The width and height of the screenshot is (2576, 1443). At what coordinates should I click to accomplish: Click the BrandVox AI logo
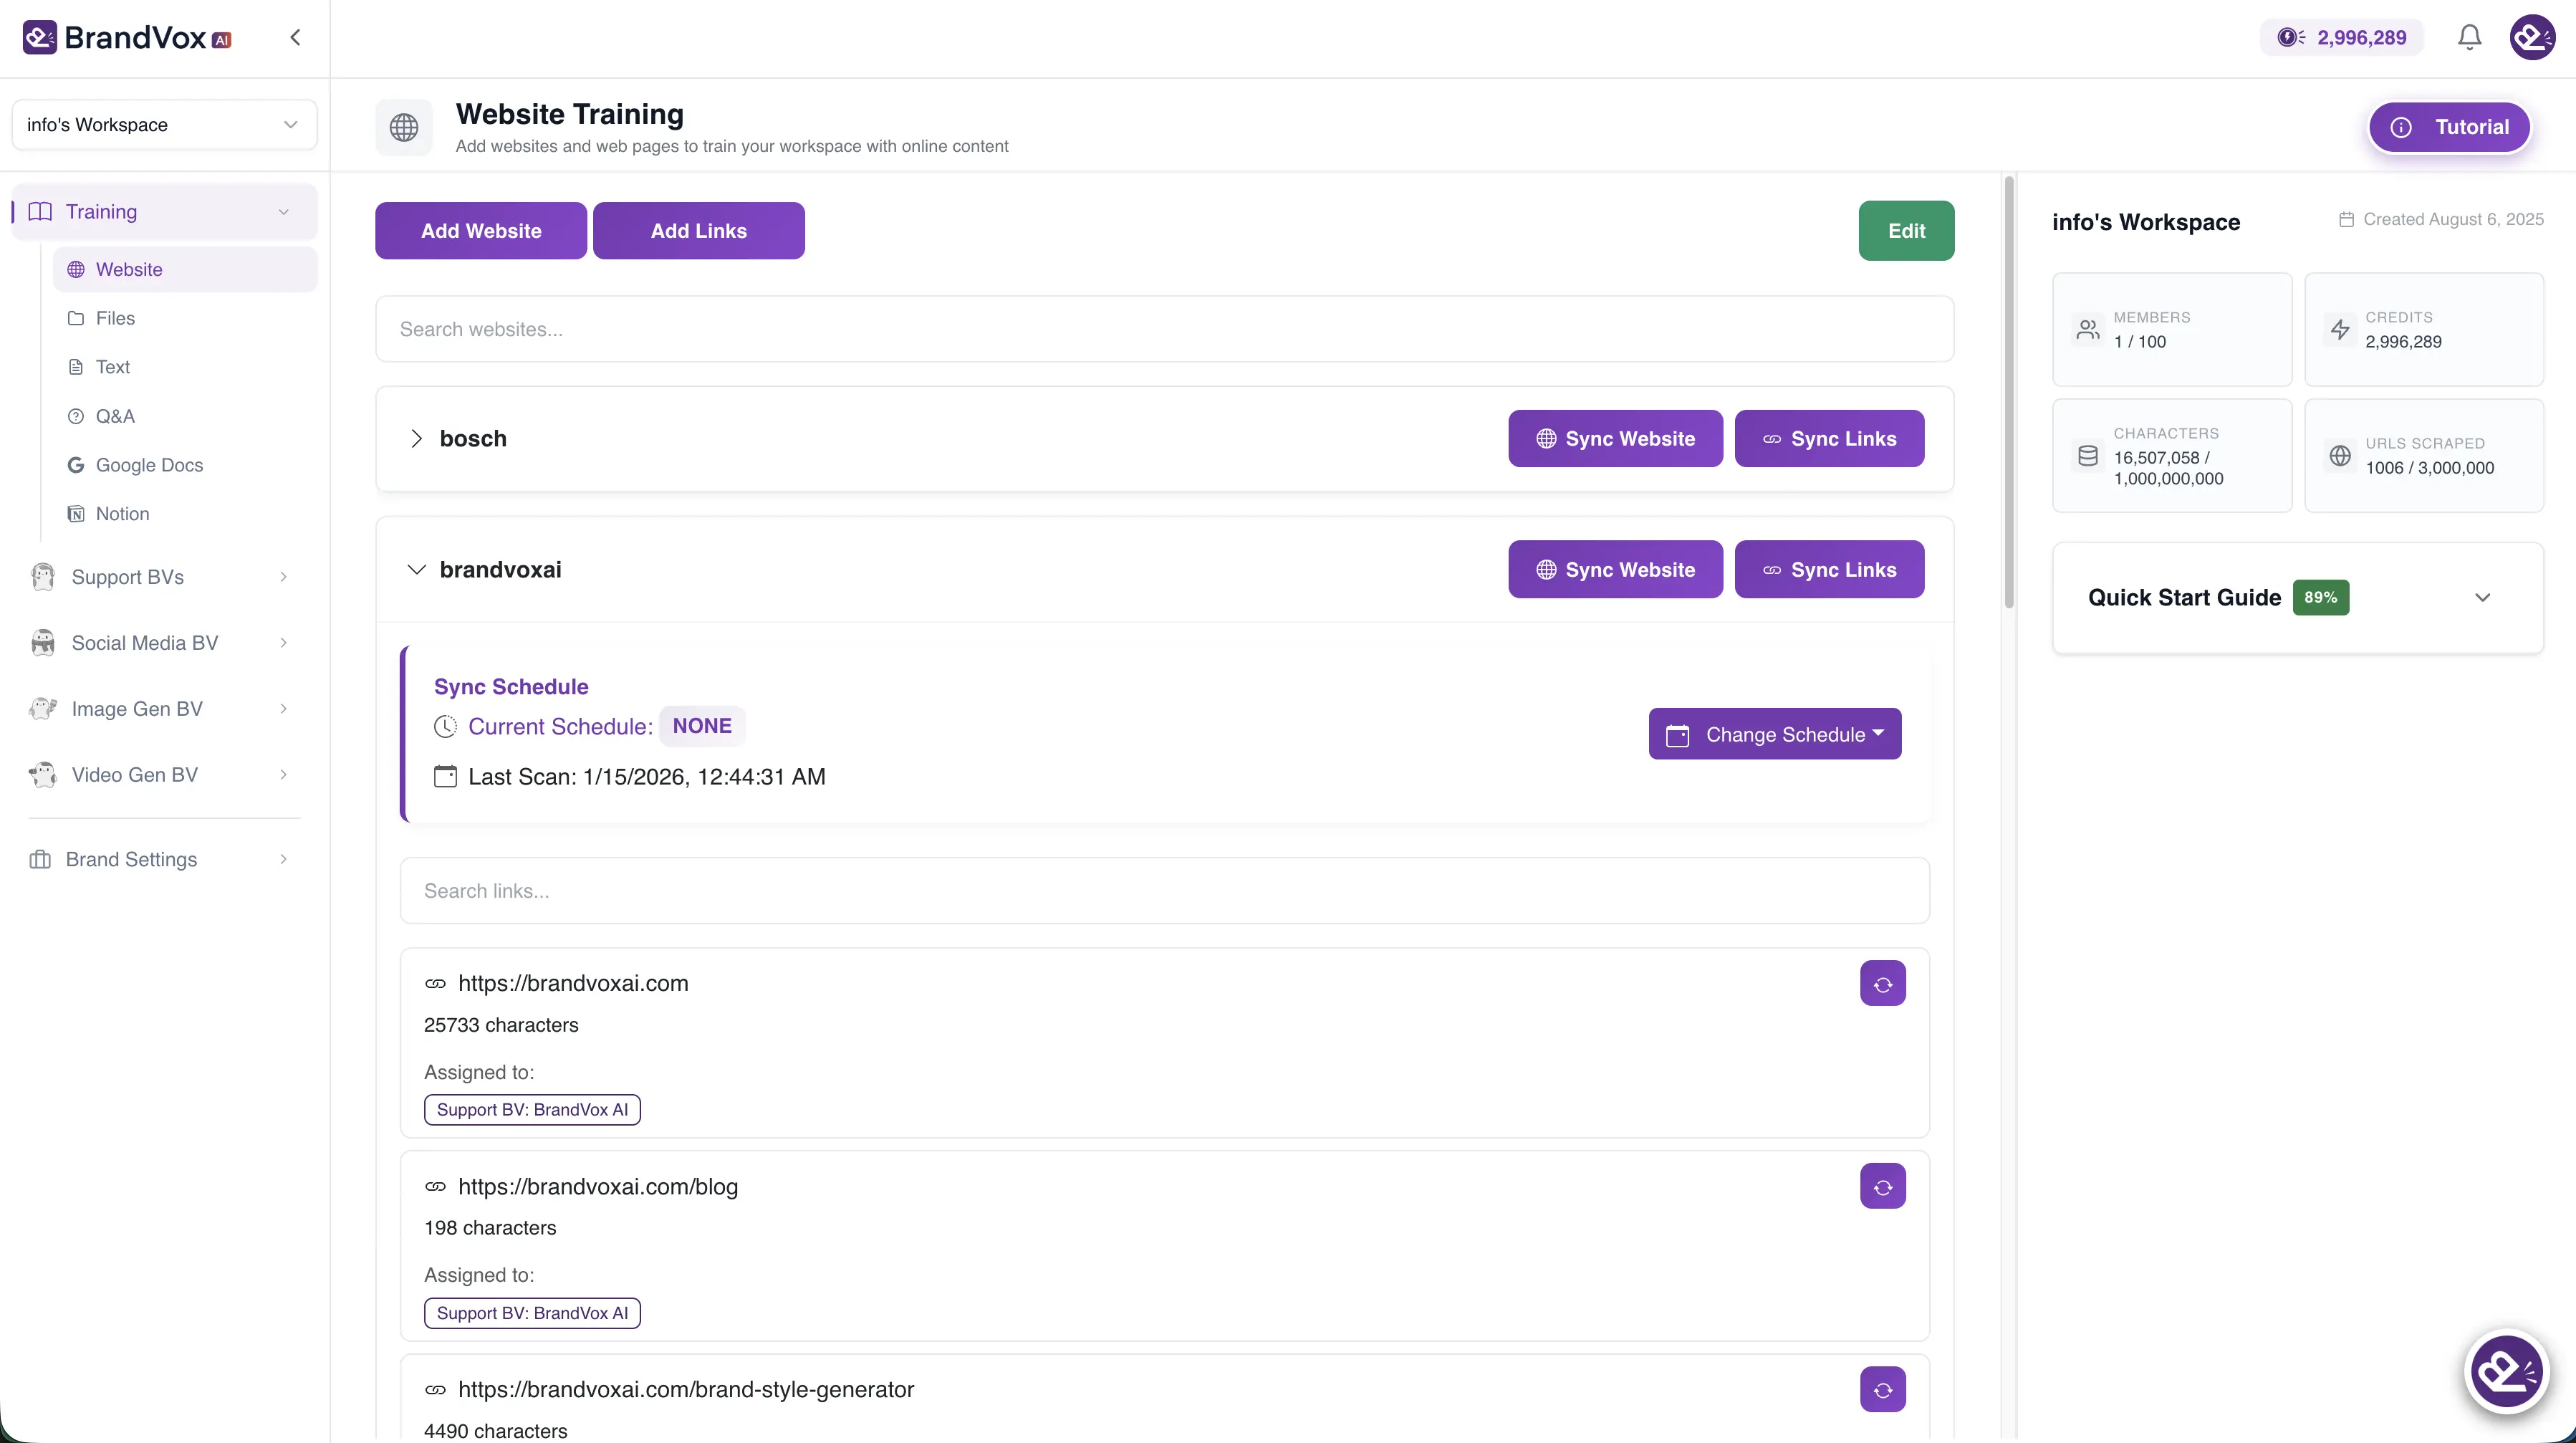(x=127, y=38)
